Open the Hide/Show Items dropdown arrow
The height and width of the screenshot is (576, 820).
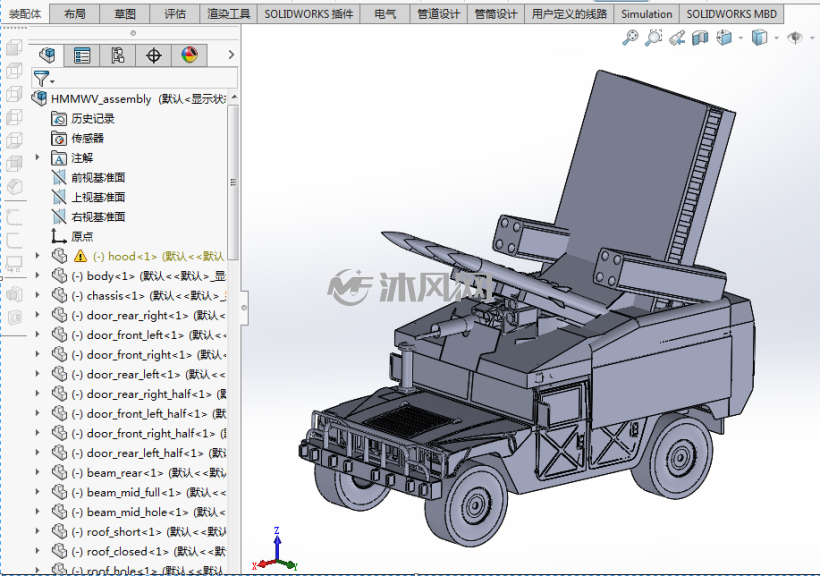point(812,38)
